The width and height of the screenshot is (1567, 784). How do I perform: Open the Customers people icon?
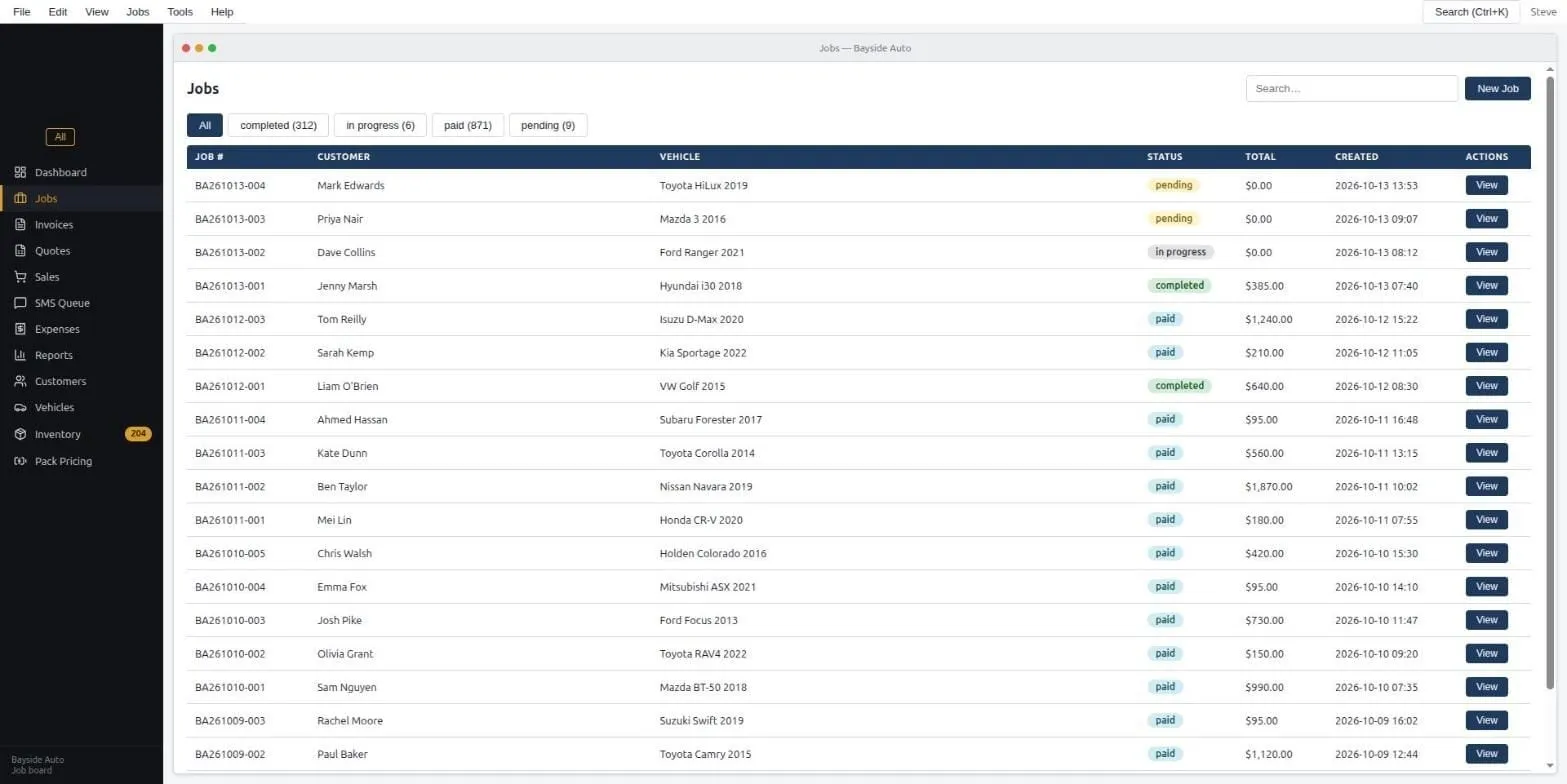pyautogui.click(x=20, y=381)
